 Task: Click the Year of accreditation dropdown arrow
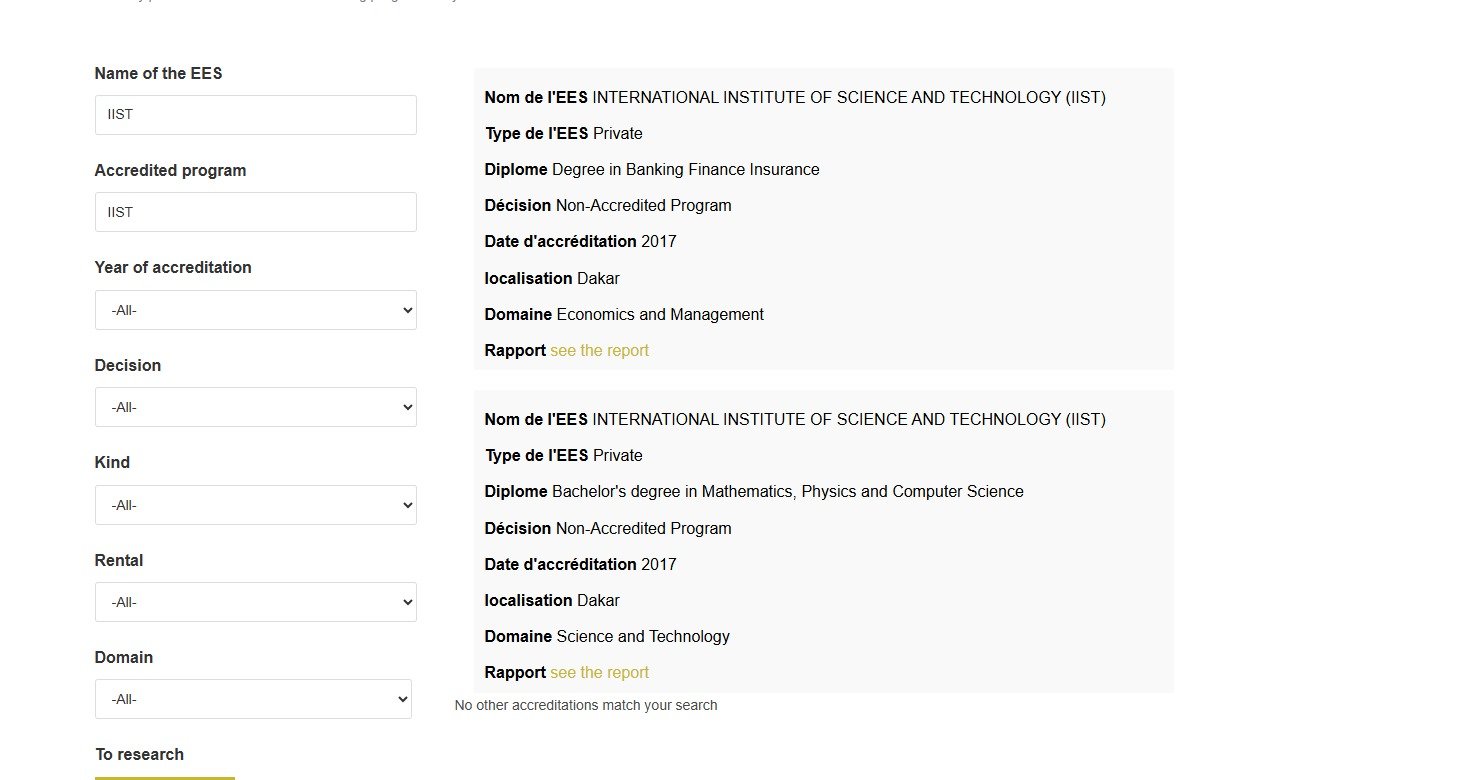click(404, 310)
